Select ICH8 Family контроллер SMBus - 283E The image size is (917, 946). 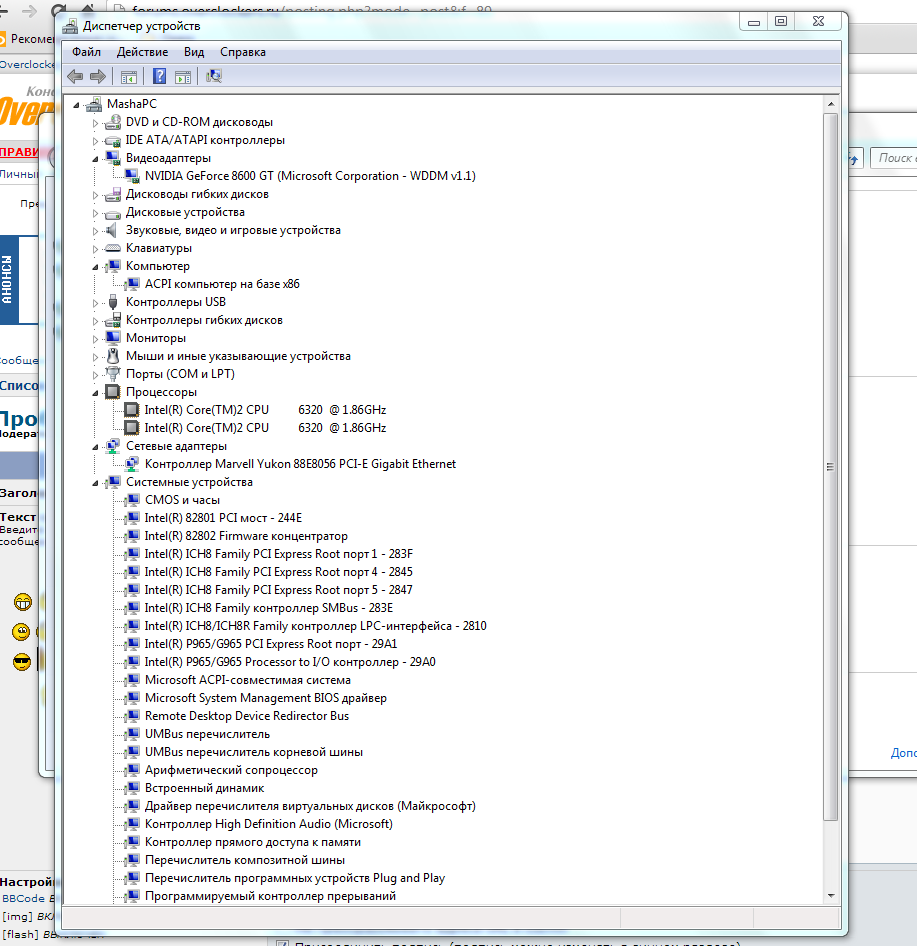coord(268,608)
